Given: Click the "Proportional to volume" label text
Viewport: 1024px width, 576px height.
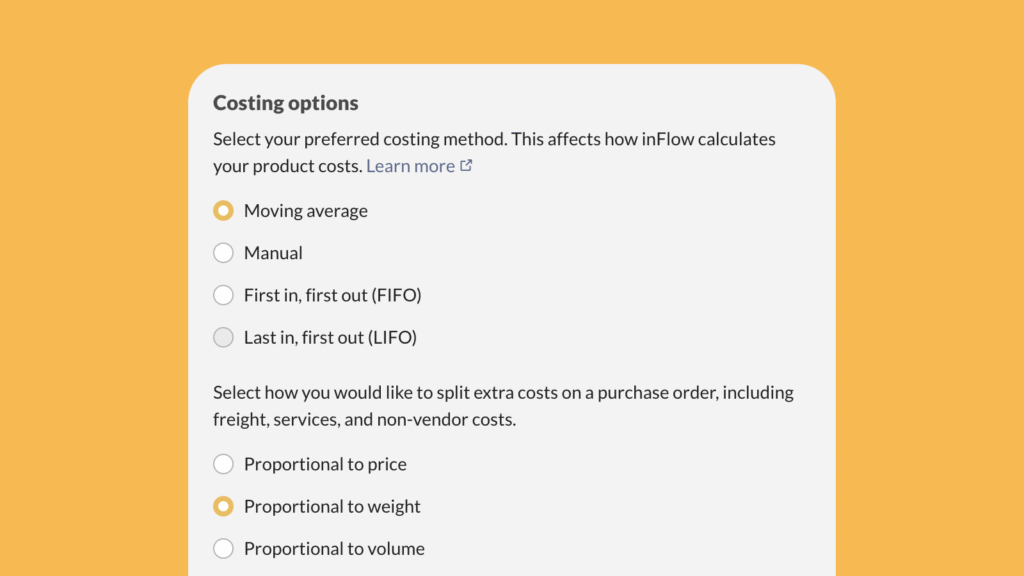Looking at the screenshot, I should pos(334,548).
